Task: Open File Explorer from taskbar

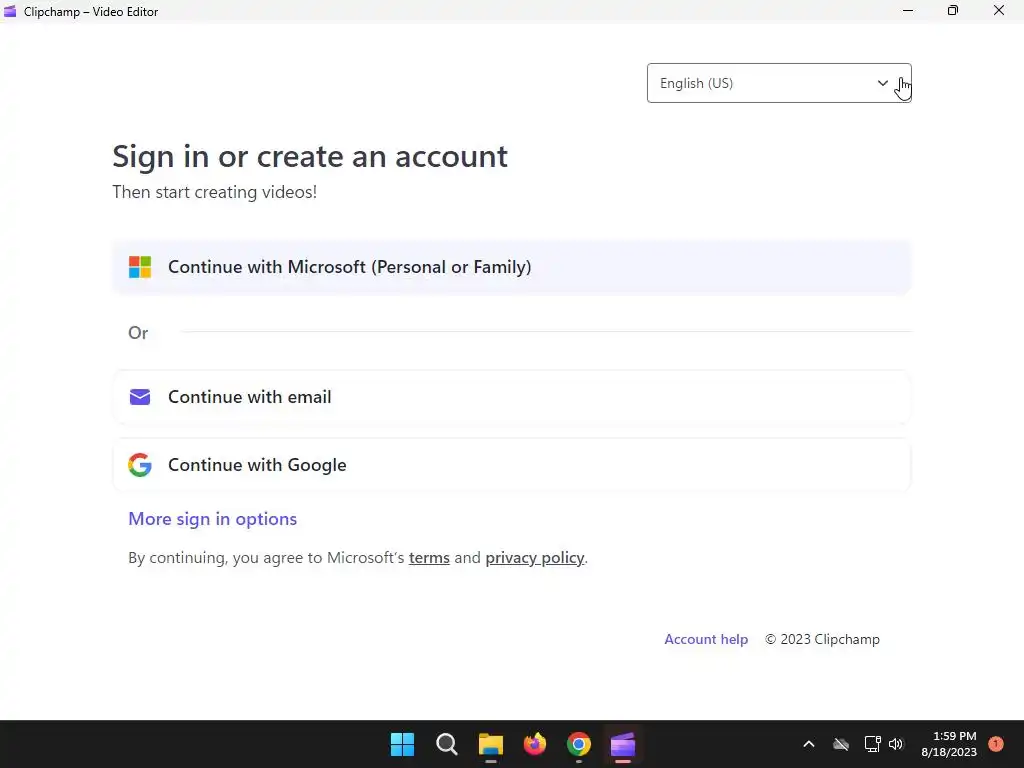Action: point(490,744)
